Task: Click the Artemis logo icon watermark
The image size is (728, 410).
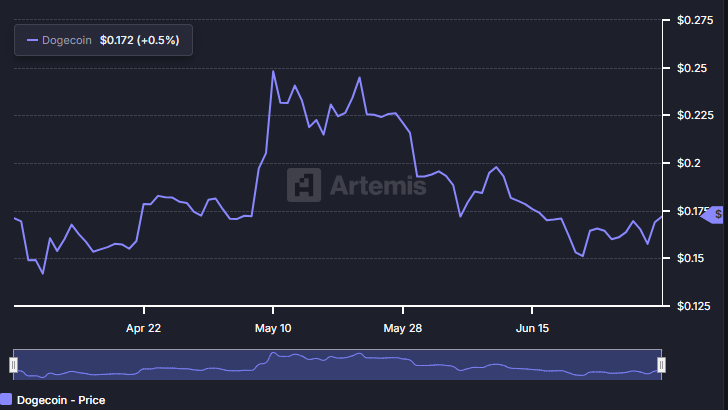Action: tap(303, 185)
